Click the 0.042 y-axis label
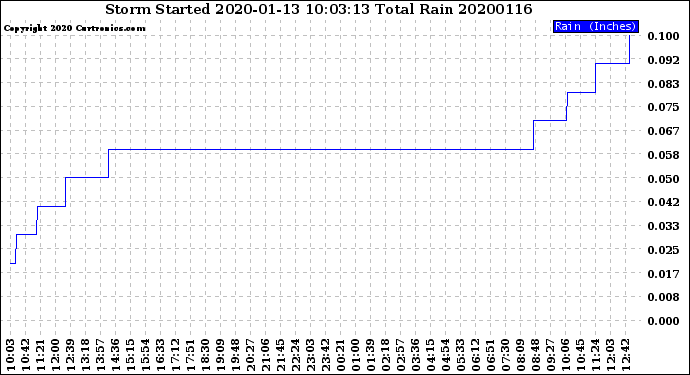Screen dimensions: 690x375 pyautogui.click(x=663, y=202)
